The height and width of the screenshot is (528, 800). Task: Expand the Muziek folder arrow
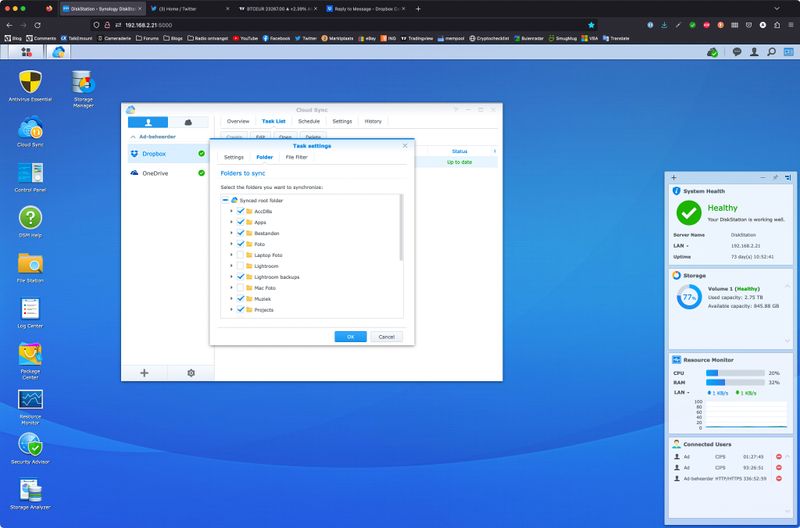[231, 299]
